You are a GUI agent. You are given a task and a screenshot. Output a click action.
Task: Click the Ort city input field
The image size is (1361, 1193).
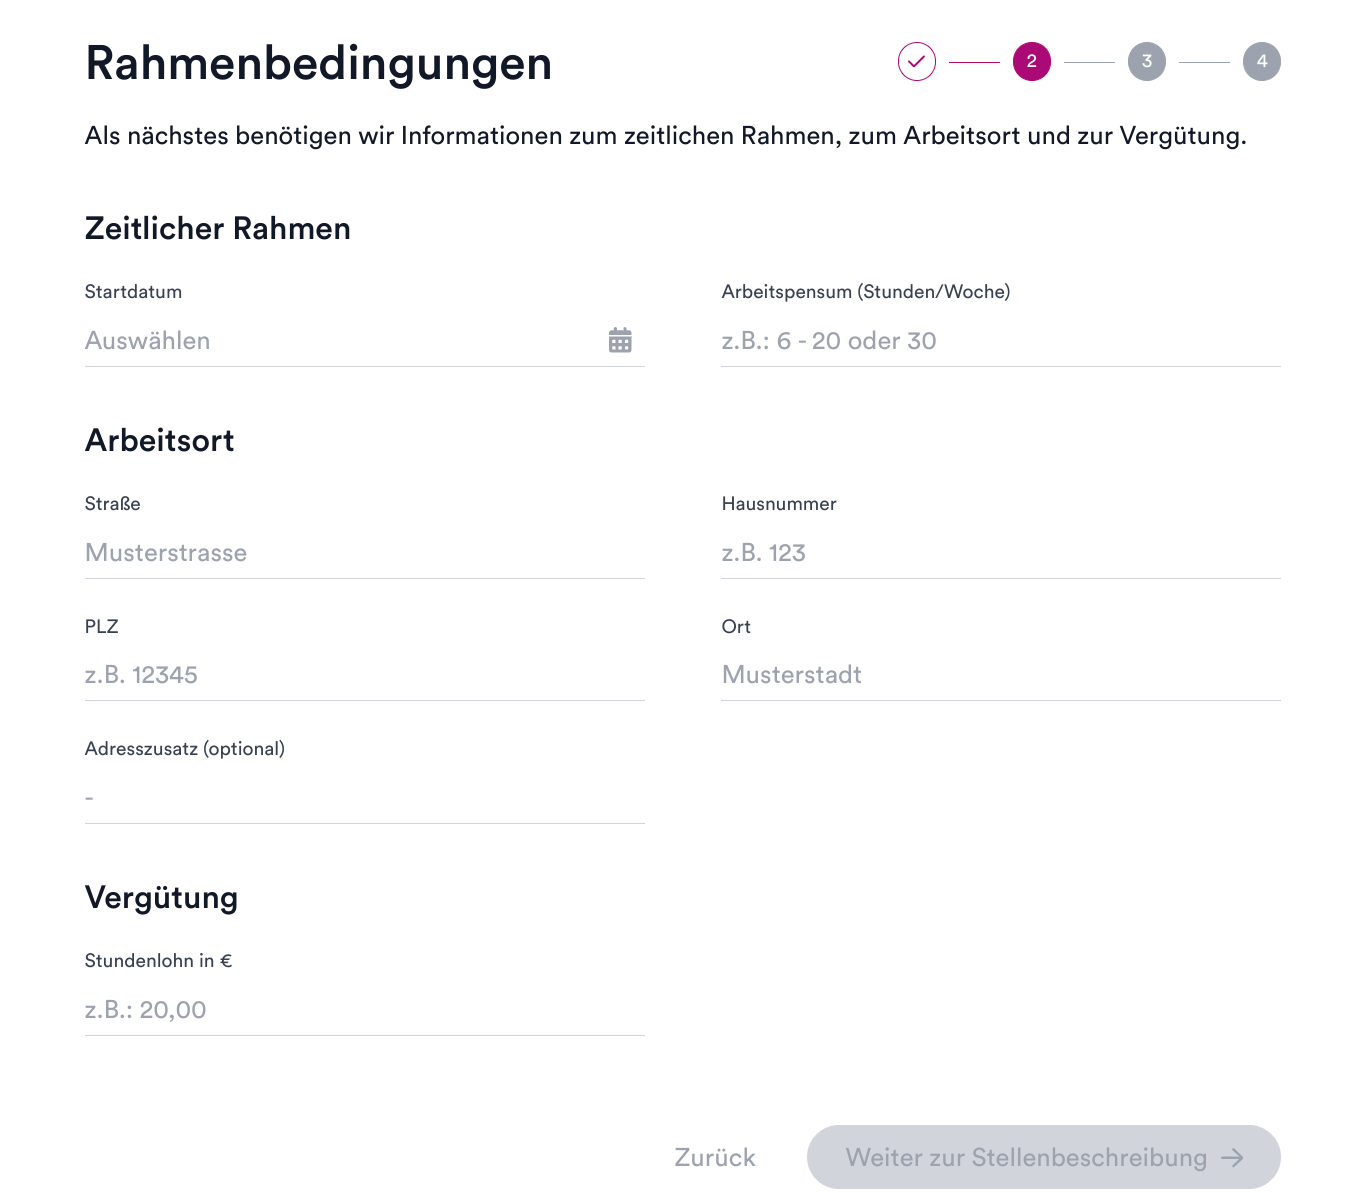click(x=1000, y=675)
